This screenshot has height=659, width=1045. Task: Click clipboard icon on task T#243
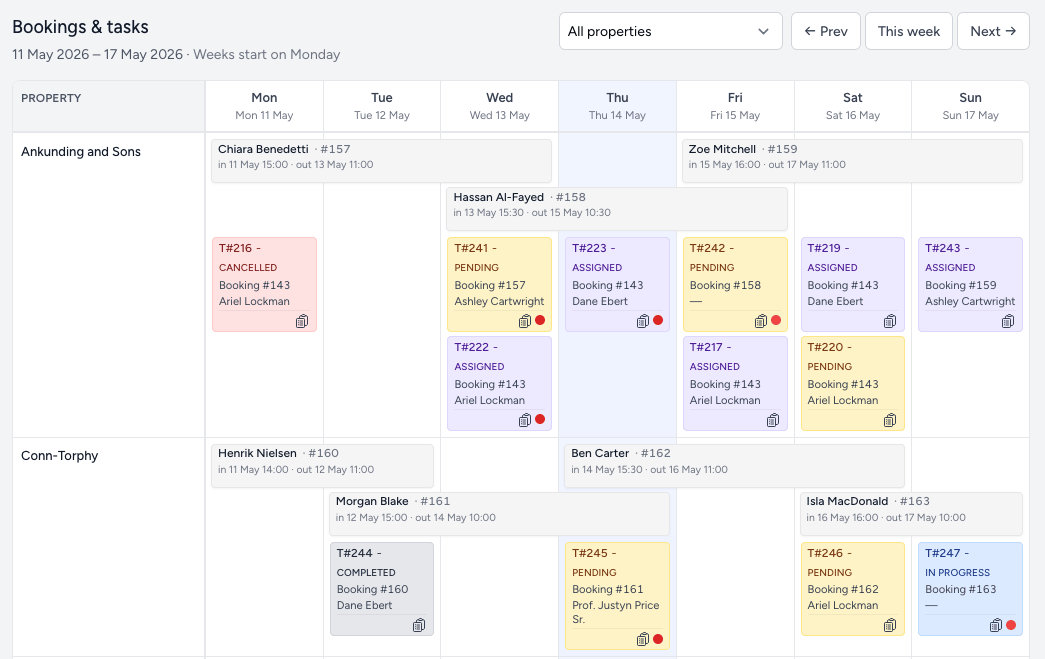(x=1008, y=321)
